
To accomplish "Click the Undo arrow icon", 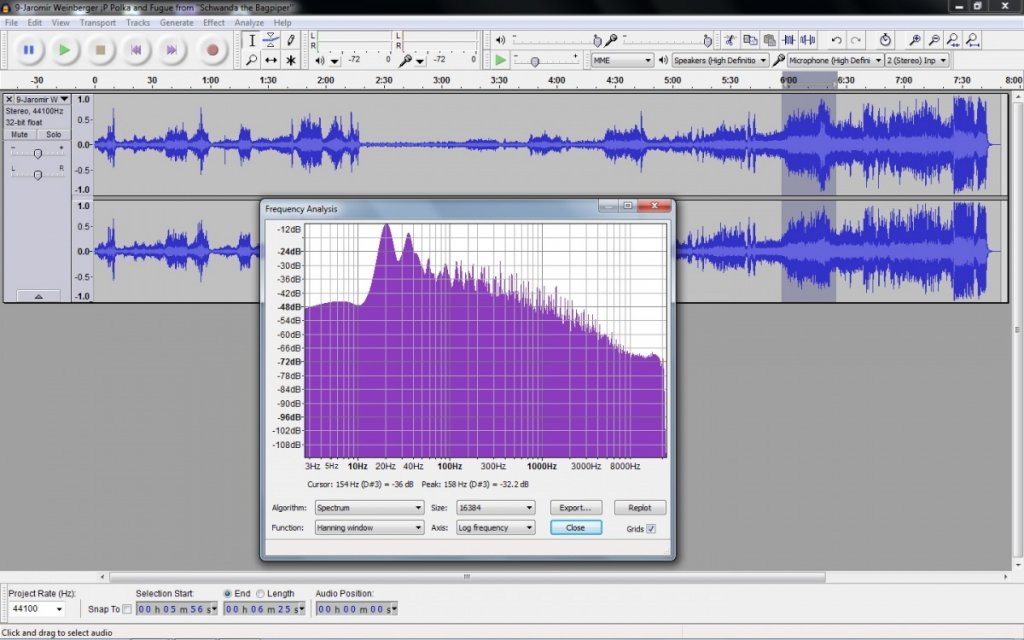I will pos(836,40).
